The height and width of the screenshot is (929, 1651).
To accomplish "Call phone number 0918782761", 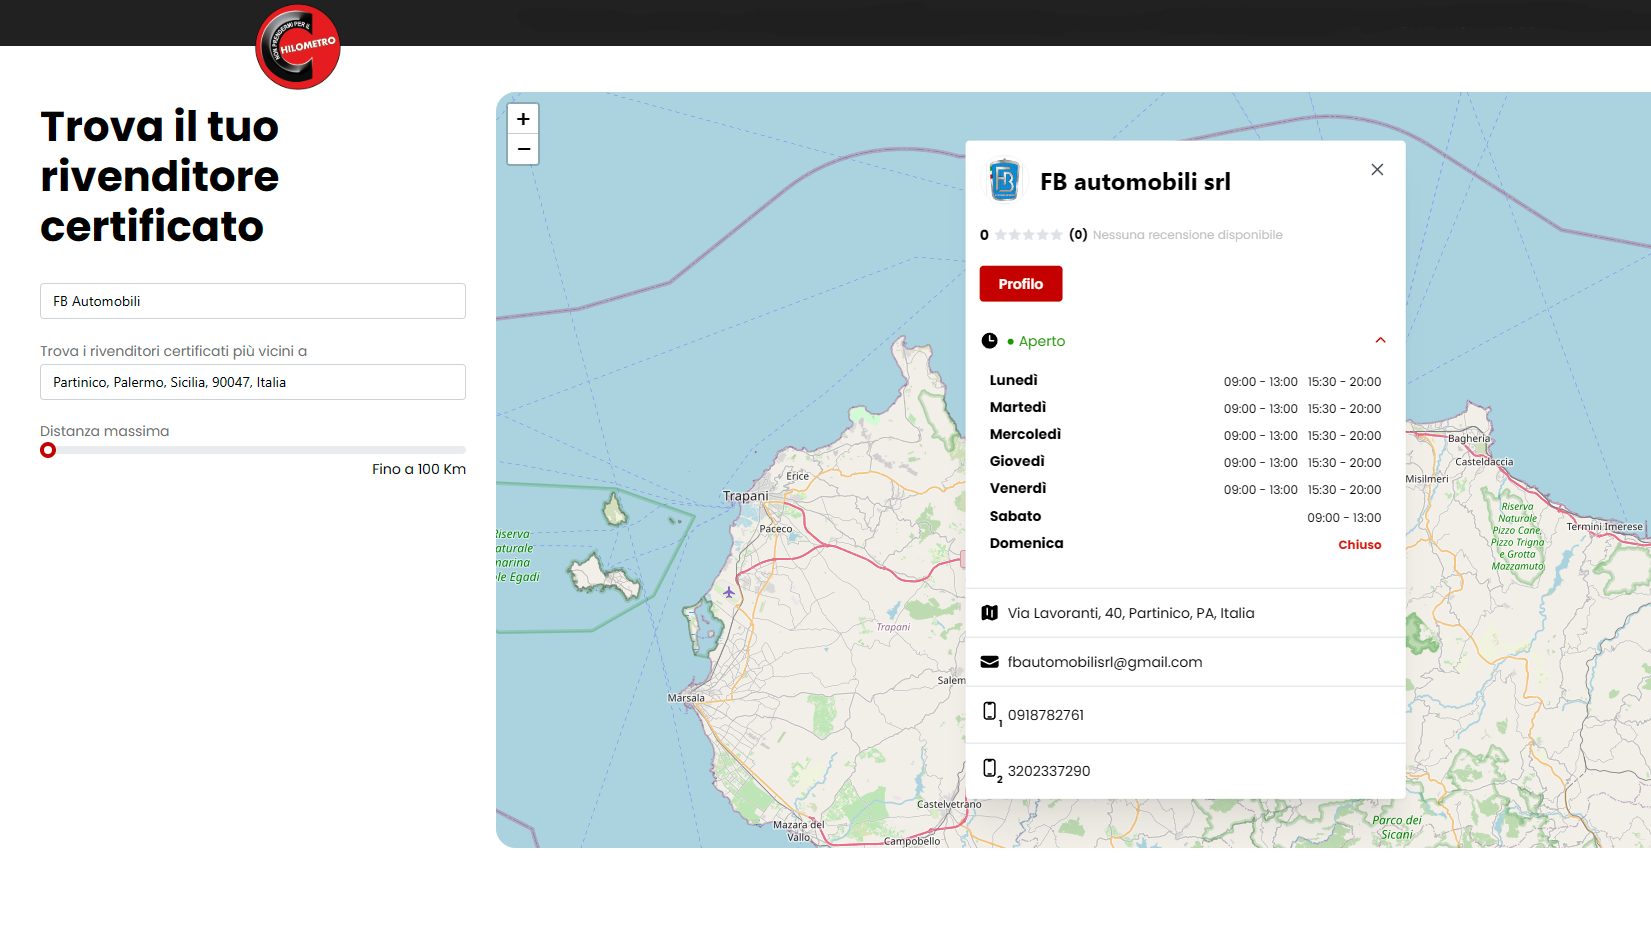I will 1045,715.
